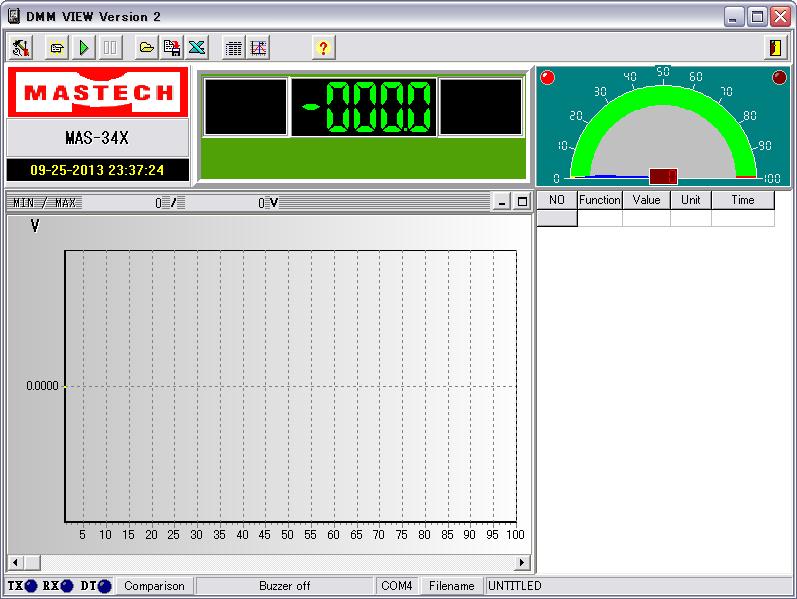Select the Unit column header
The width and height of the screenshot is (797, 599).
(691, 200)
